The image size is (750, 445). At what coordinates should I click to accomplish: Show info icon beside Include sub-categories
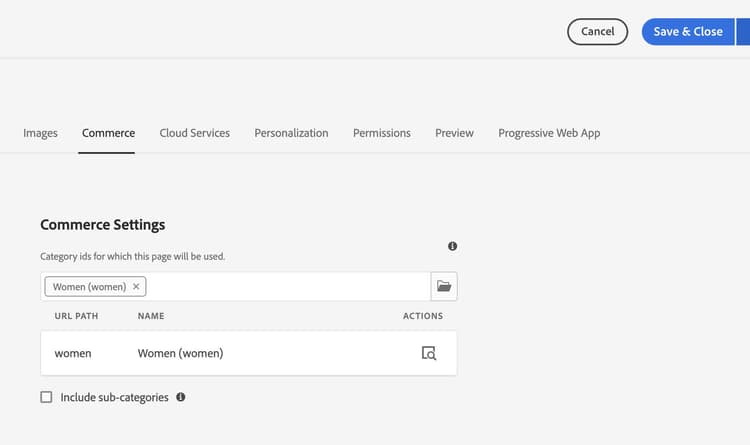coord(181,397)
